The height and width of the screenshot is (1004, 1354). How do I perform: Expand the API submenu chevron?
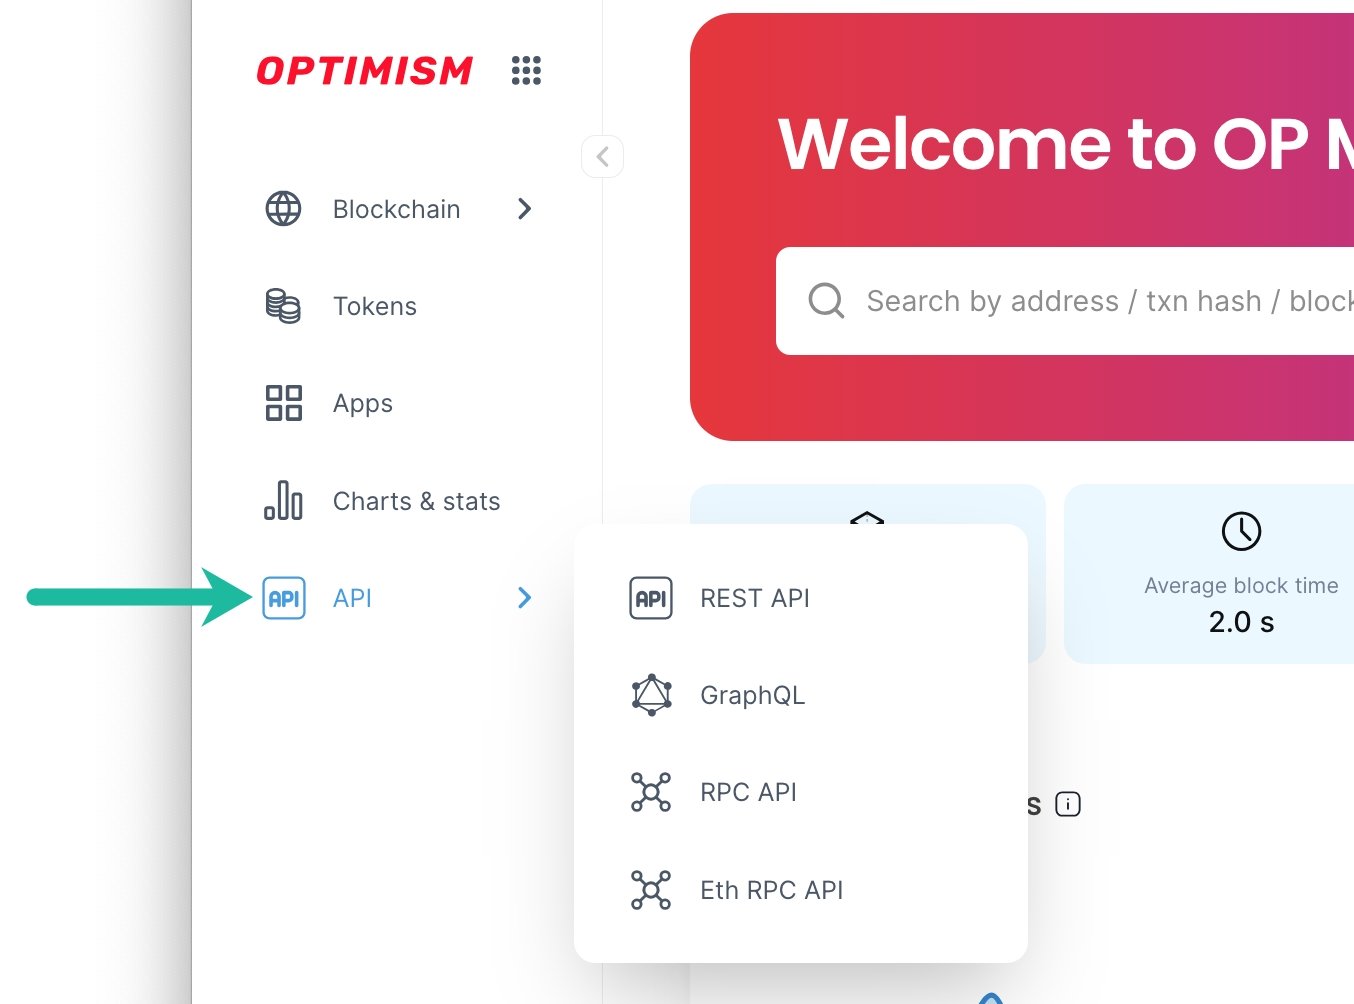pos(525,598)
